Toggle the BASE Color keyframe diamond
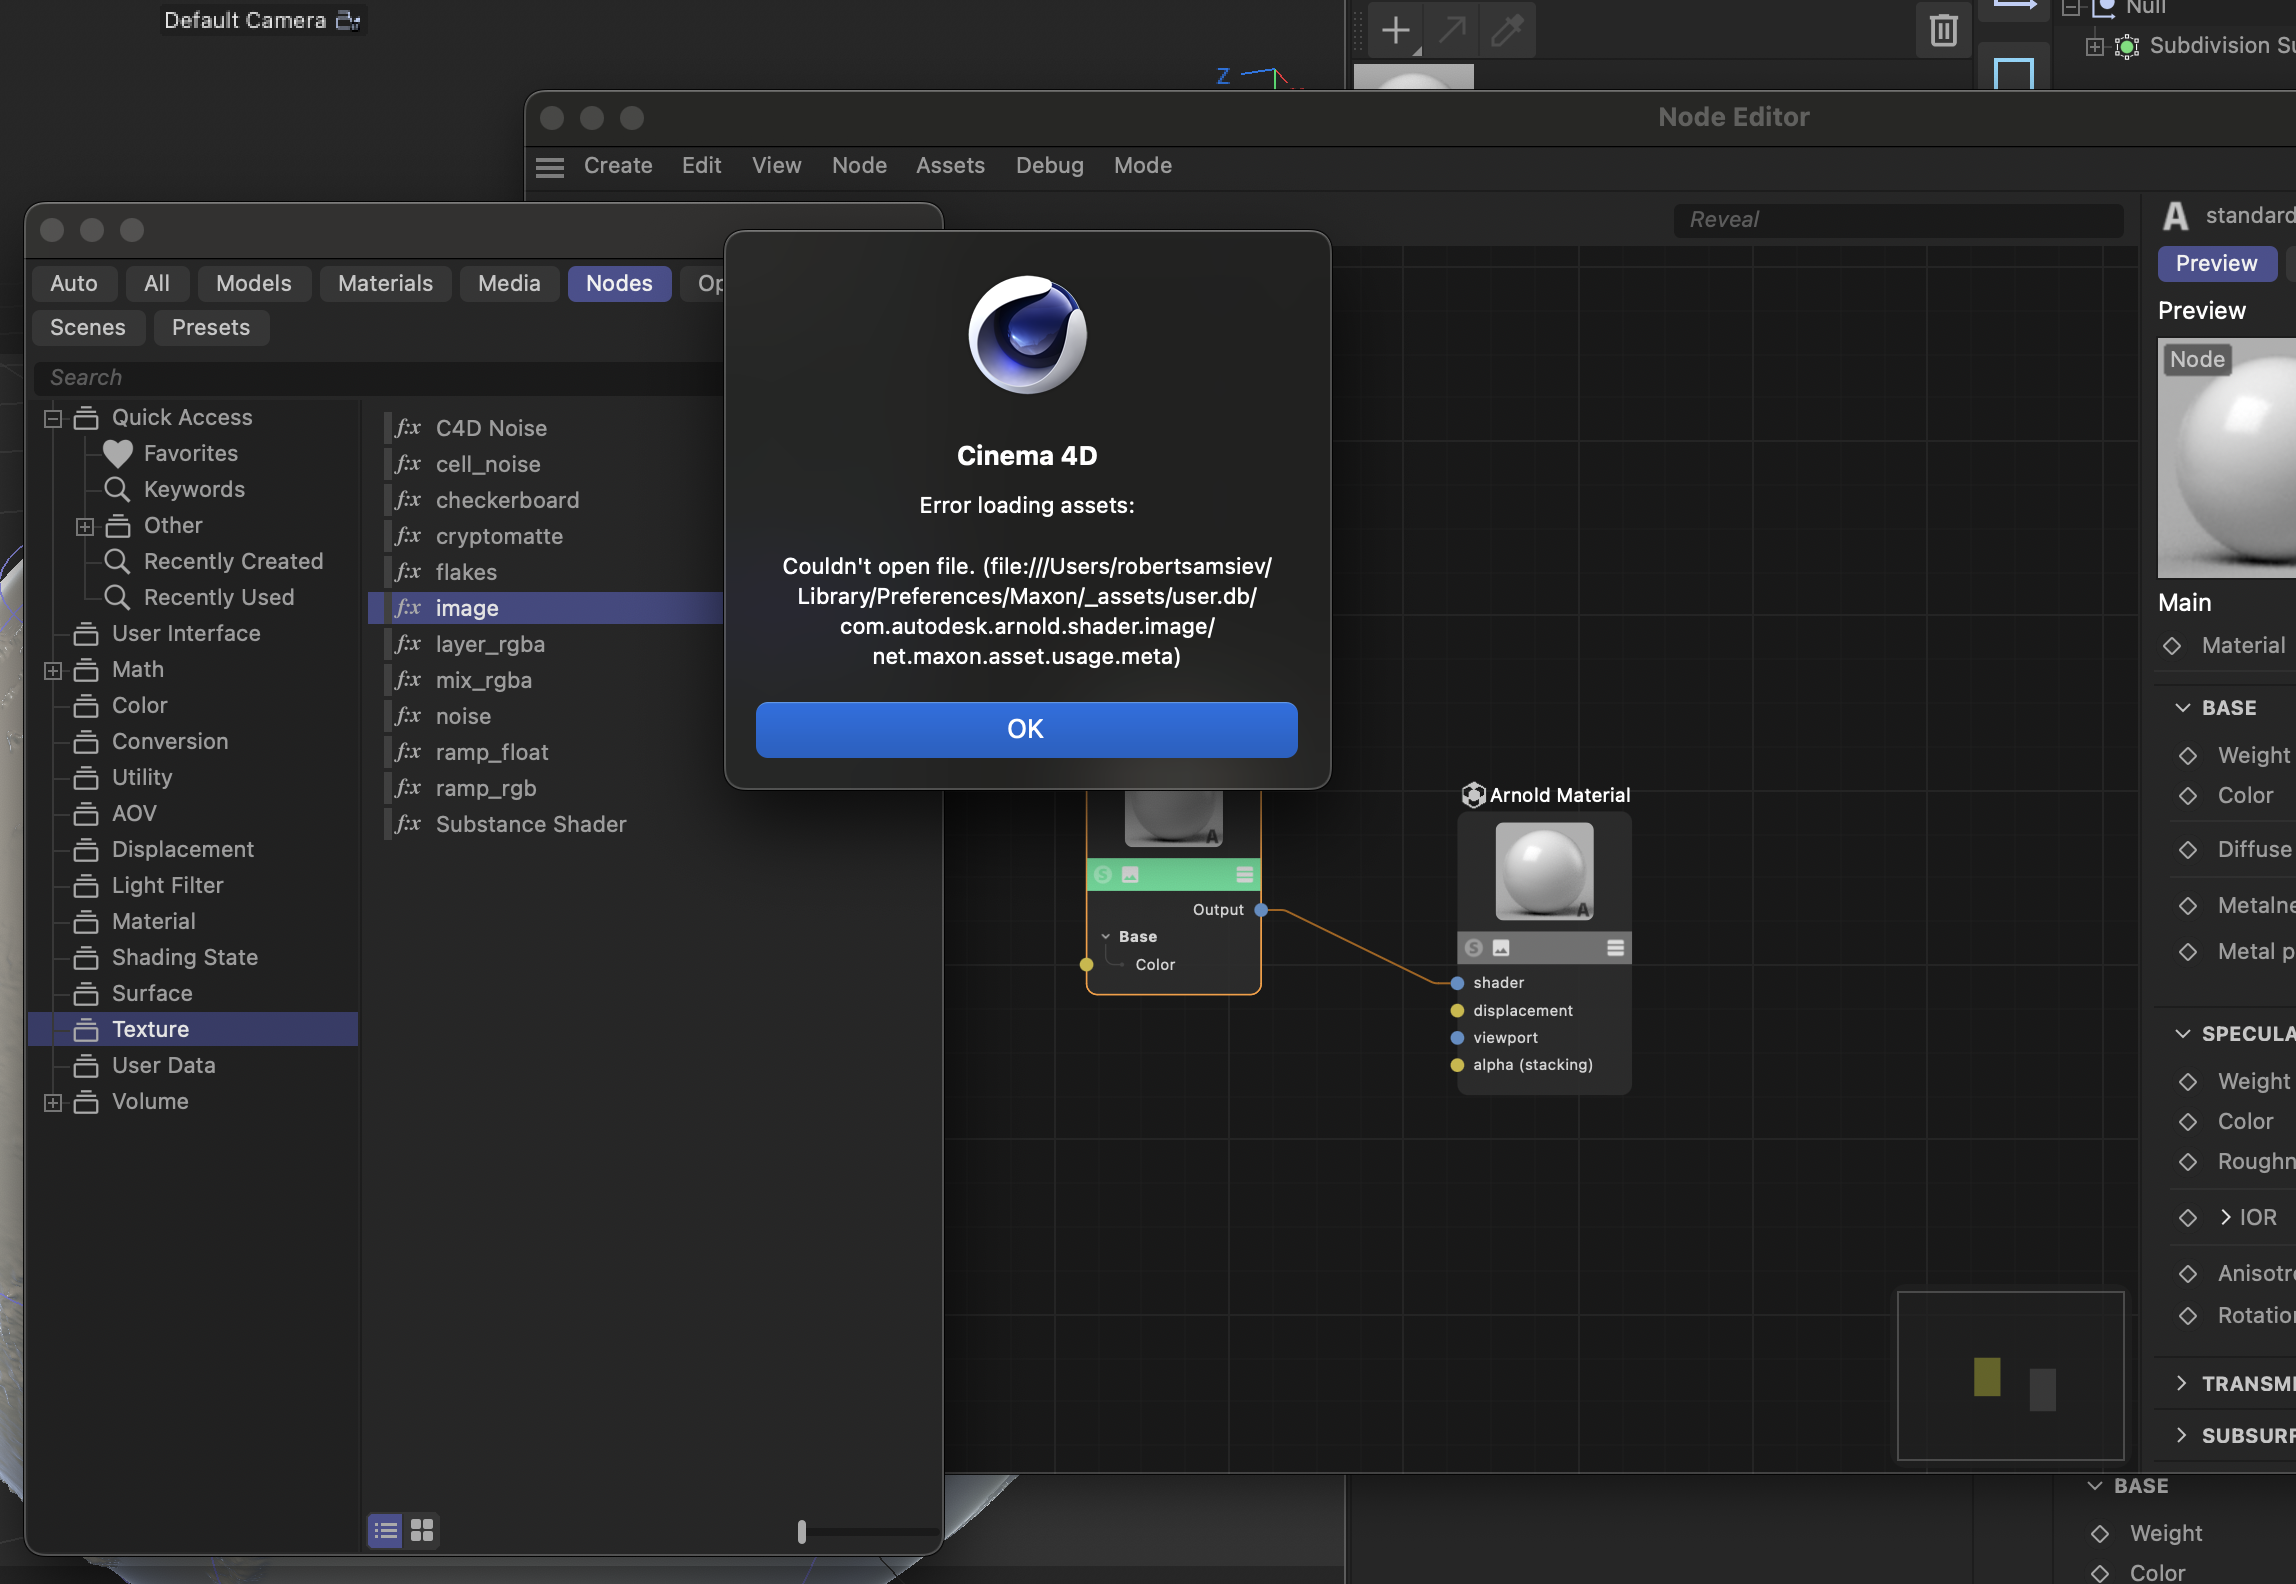Viewport: 2296px width, 1584px height. click(x=2188, y=796)
